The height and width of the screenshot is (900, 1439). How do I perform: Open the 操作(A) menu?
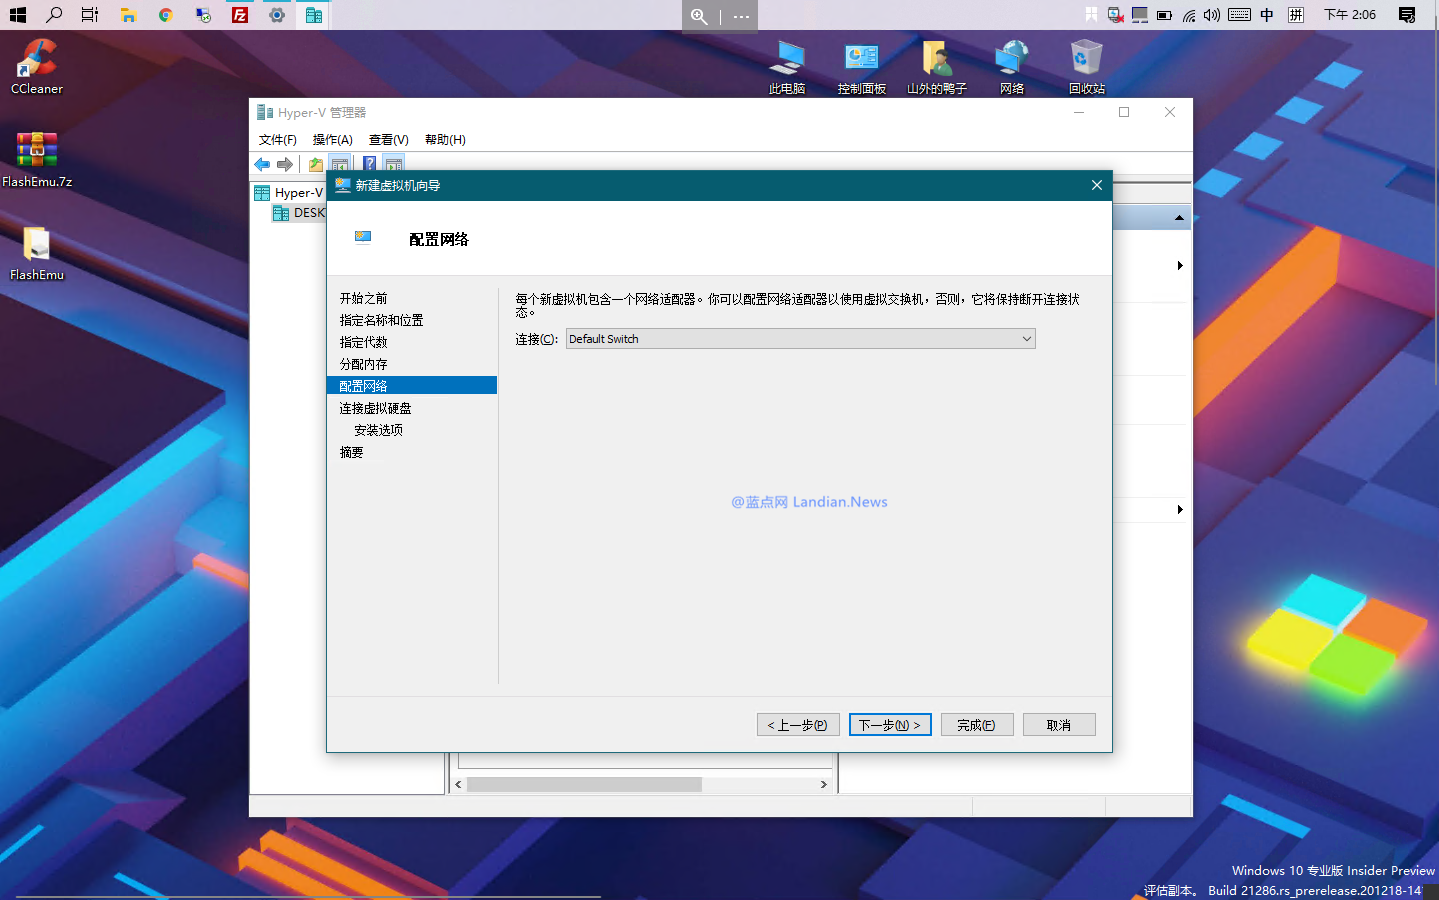point(332,140)
